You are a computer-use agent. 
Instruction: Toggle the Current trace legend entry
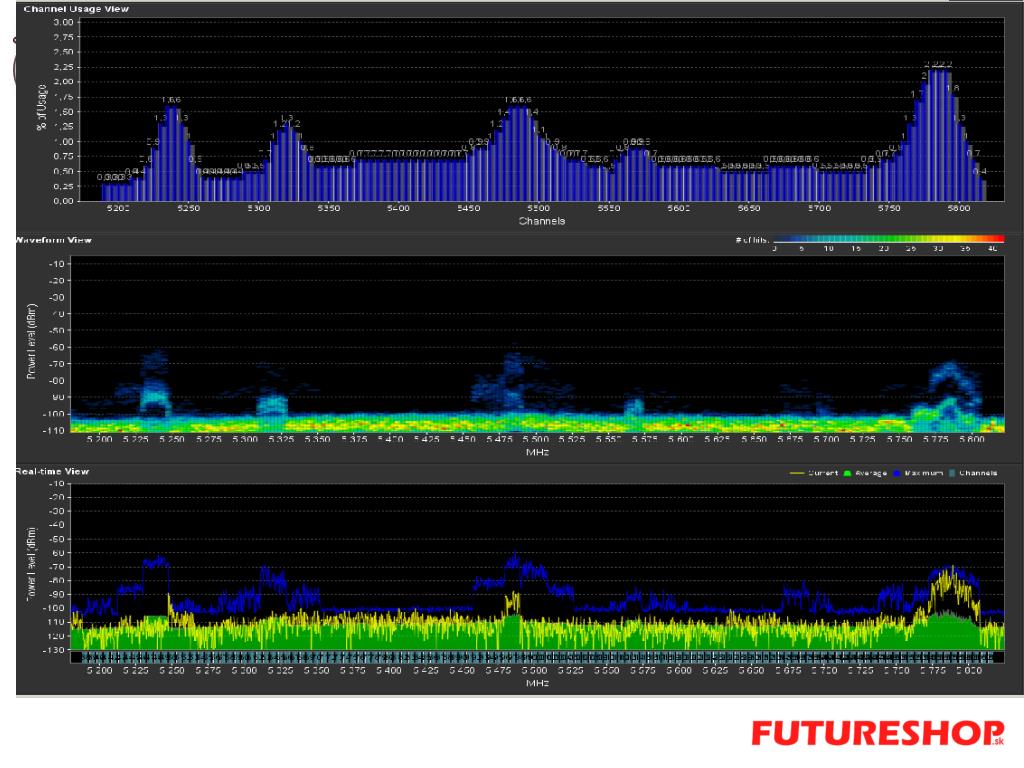pos(814,473)
